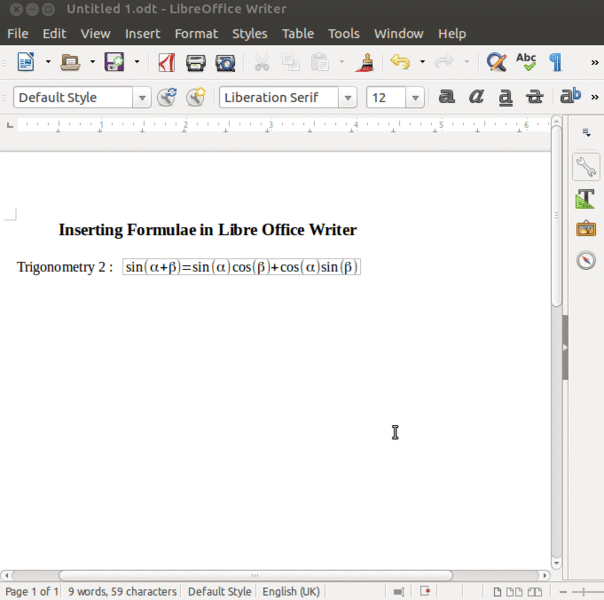604x600 pixels.
Task: Open the sidebar settings menu
Action: pyautogui.click(x=586, y=133)
